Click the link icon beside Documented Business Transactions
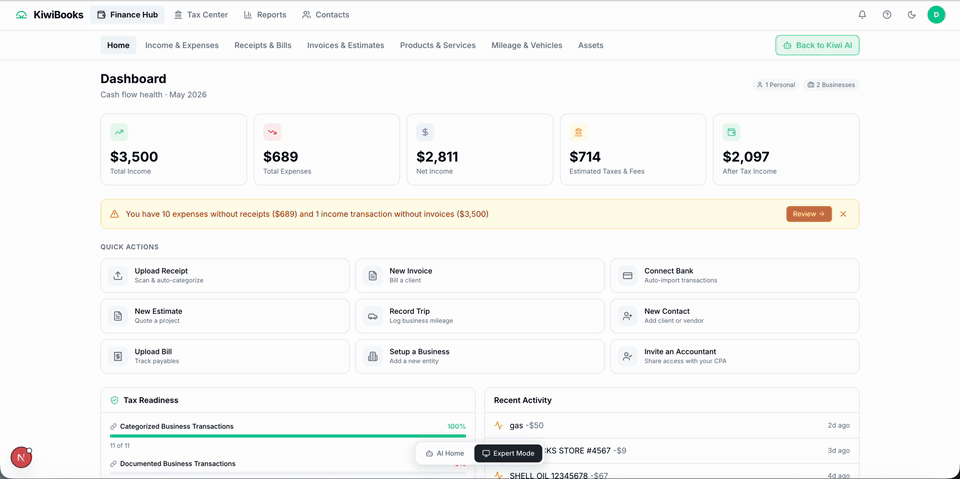 point(113,464)
